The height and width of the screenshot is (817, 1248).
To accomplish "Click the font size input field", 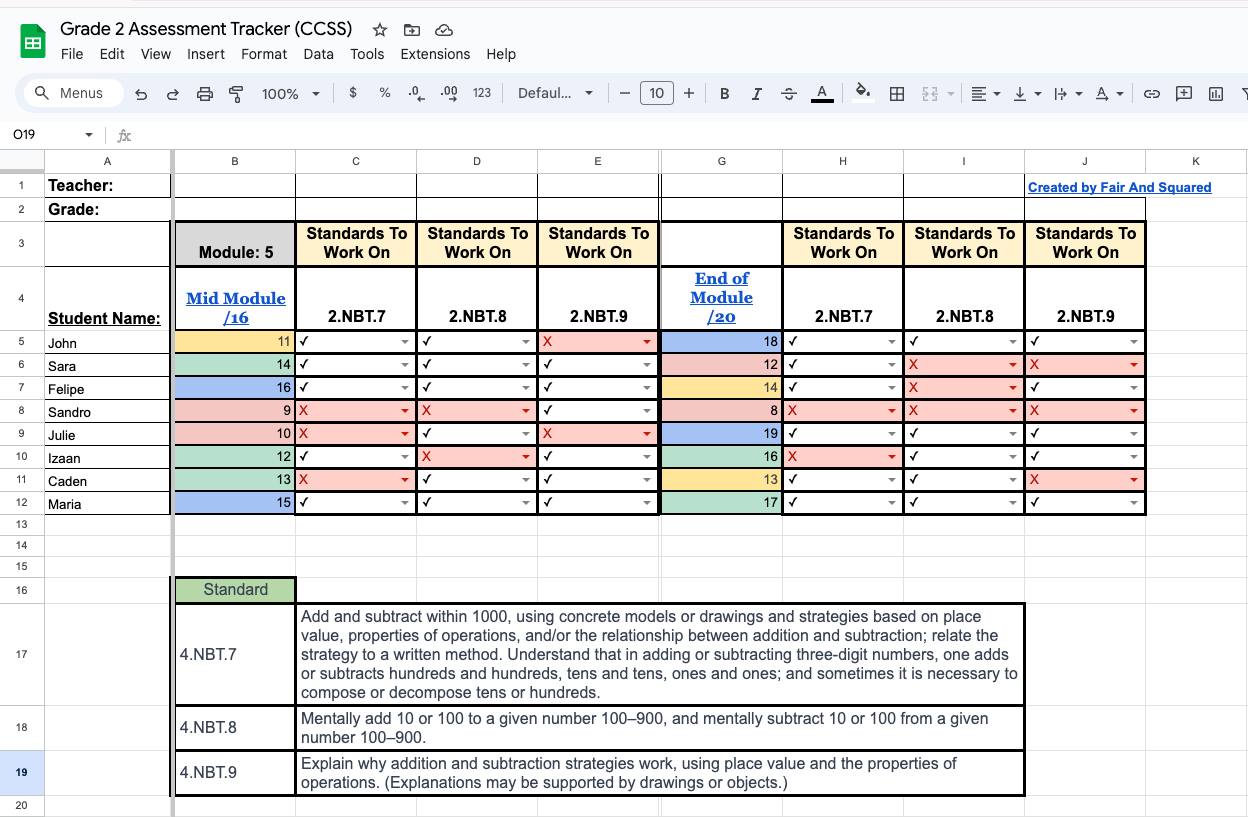I will point(656,94).
